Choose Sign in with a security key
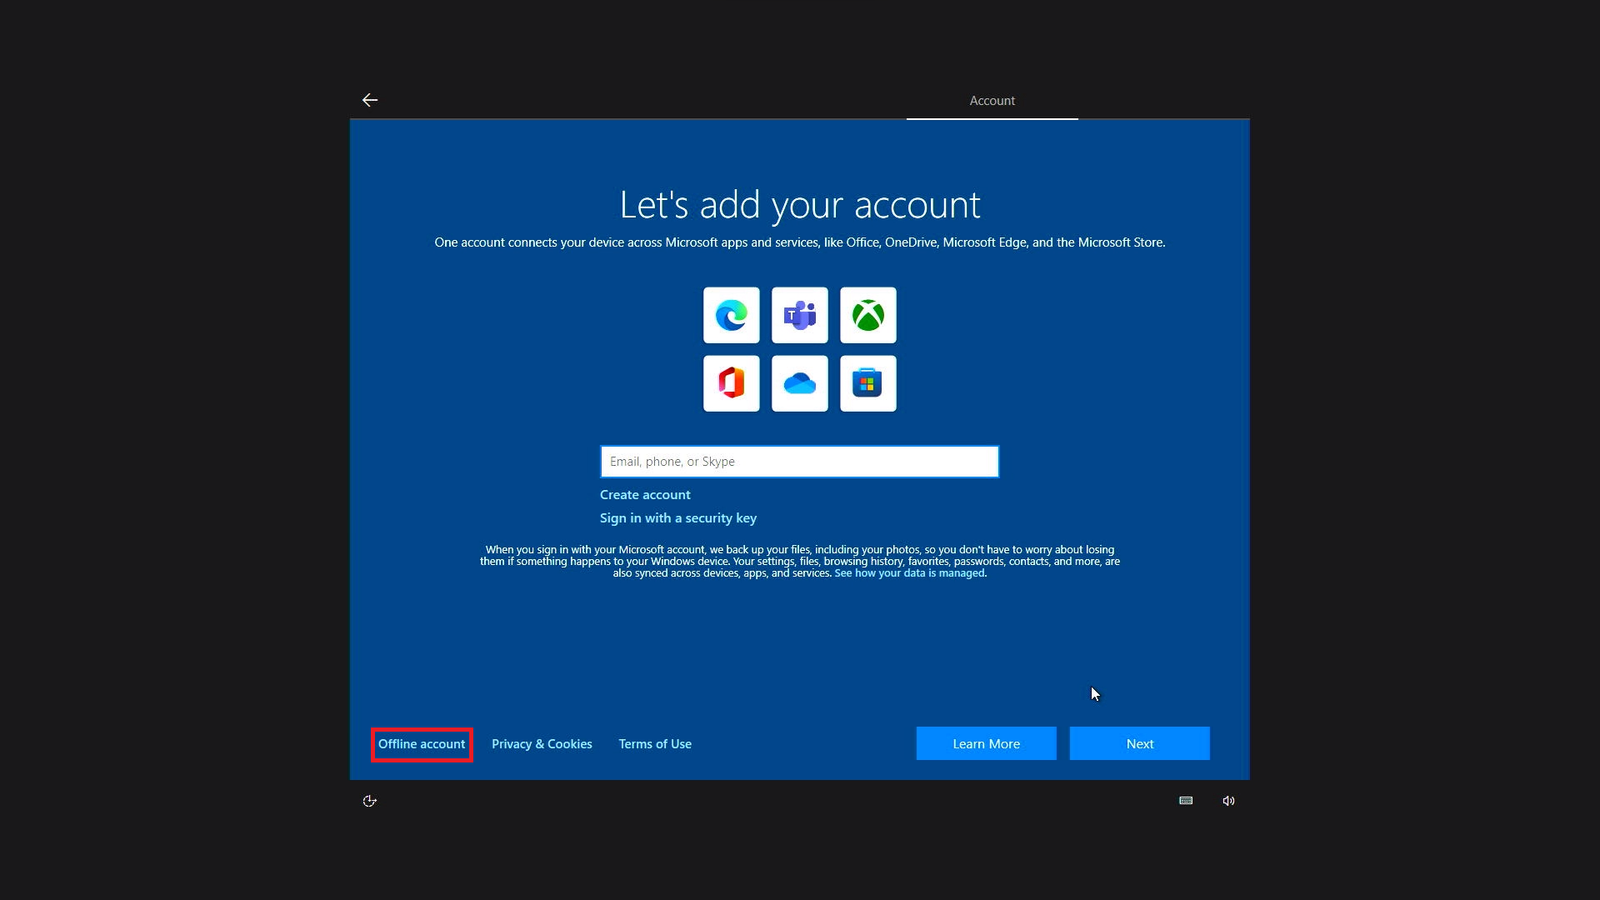Image resolution: width=1600 pixels, height=900 pixels. [678, 518]
